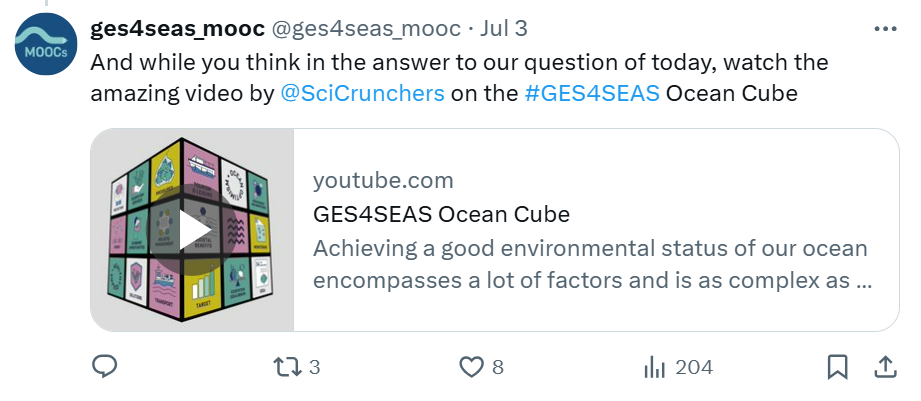Screen dimensions: 921x401
Task: Click the card description about environmental status
Action: pyautogui.click(x=590, y=264)
